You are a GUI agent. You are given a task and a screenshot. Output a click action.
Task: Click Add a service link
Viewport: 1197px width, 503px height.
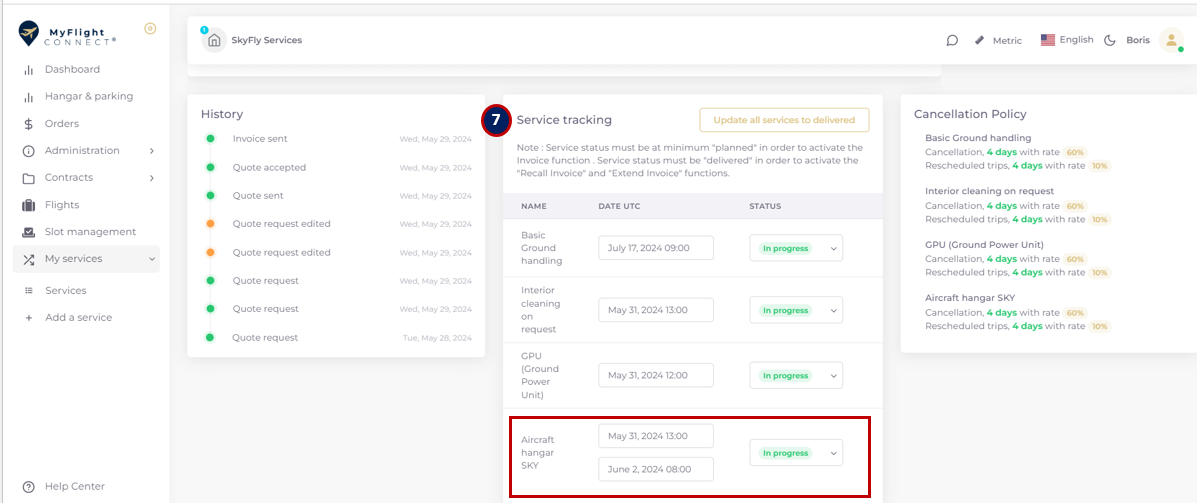point(78,318)
